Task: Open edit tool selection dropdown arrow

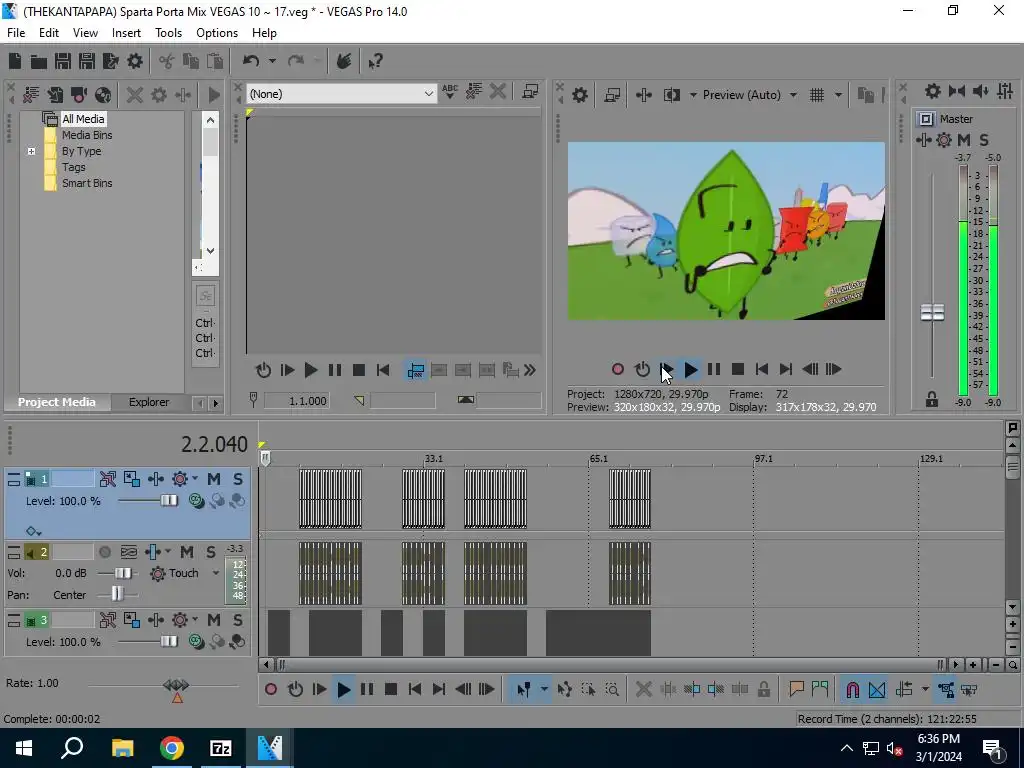Action: tap(543, 689)
